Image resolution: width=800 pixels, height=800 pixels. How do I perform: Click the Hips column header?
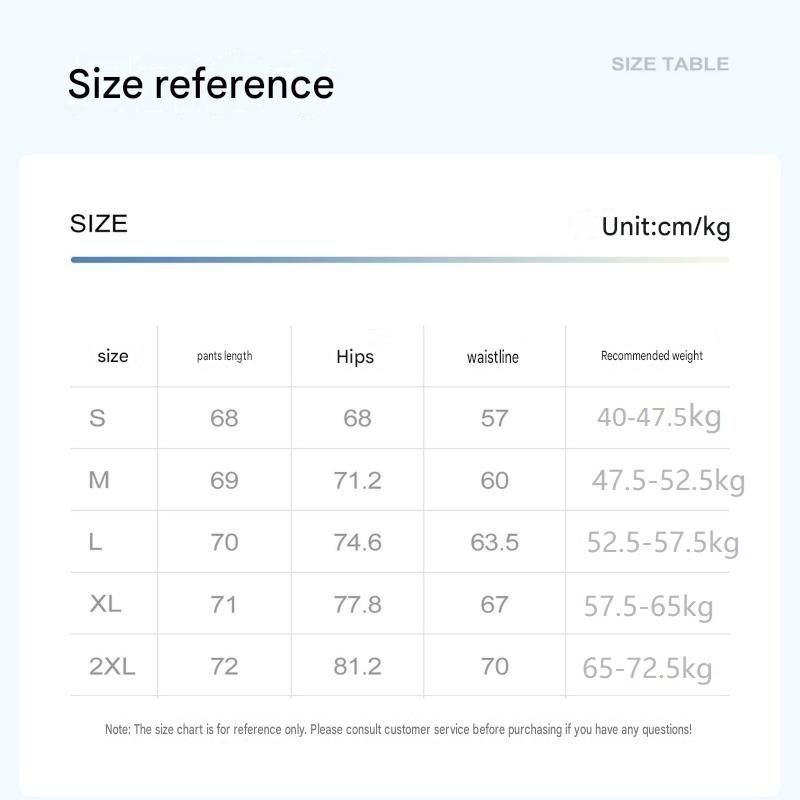point(355,357)
